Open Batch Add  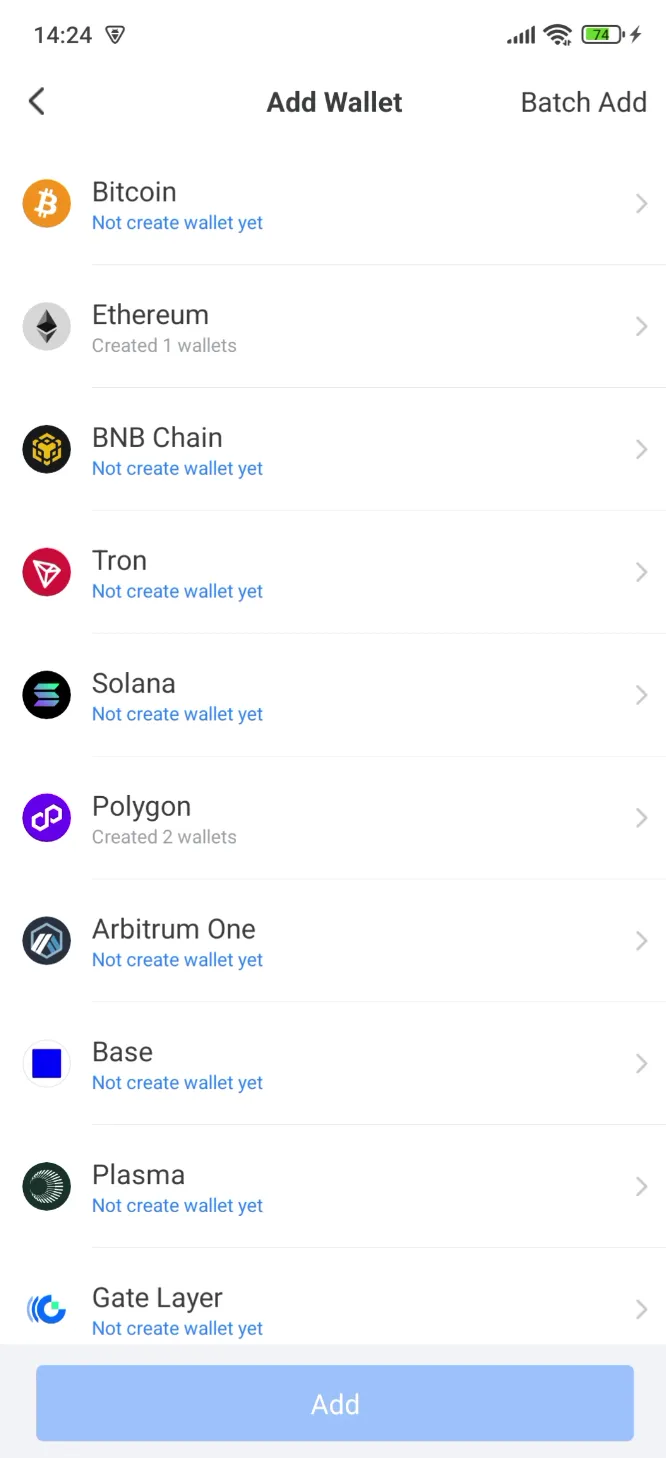(584, 101)
